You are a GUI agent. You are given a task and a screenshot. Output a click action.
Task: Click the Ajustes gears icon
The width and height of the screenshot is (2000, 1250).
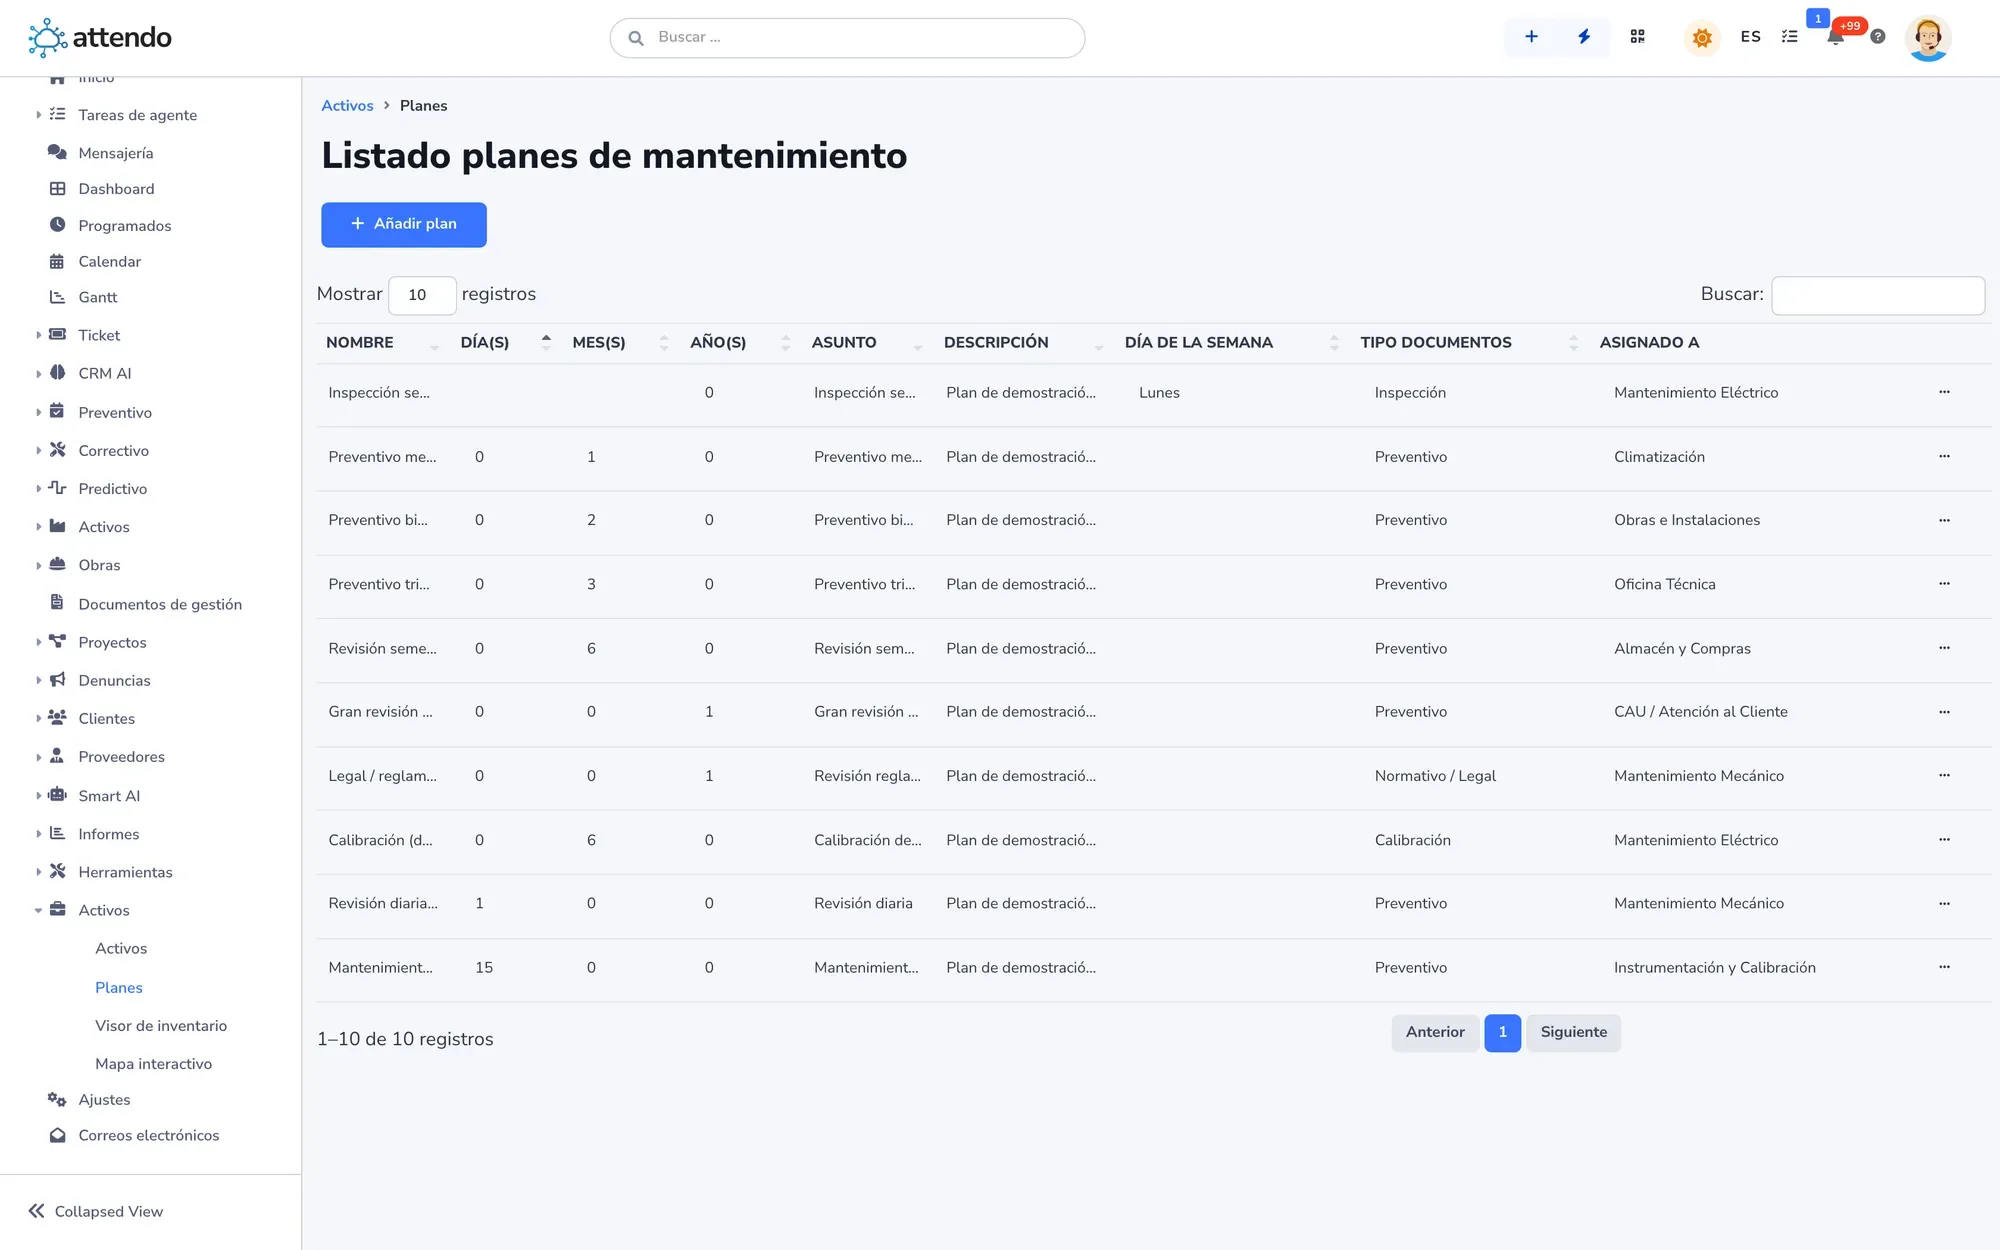[57, 1099]
